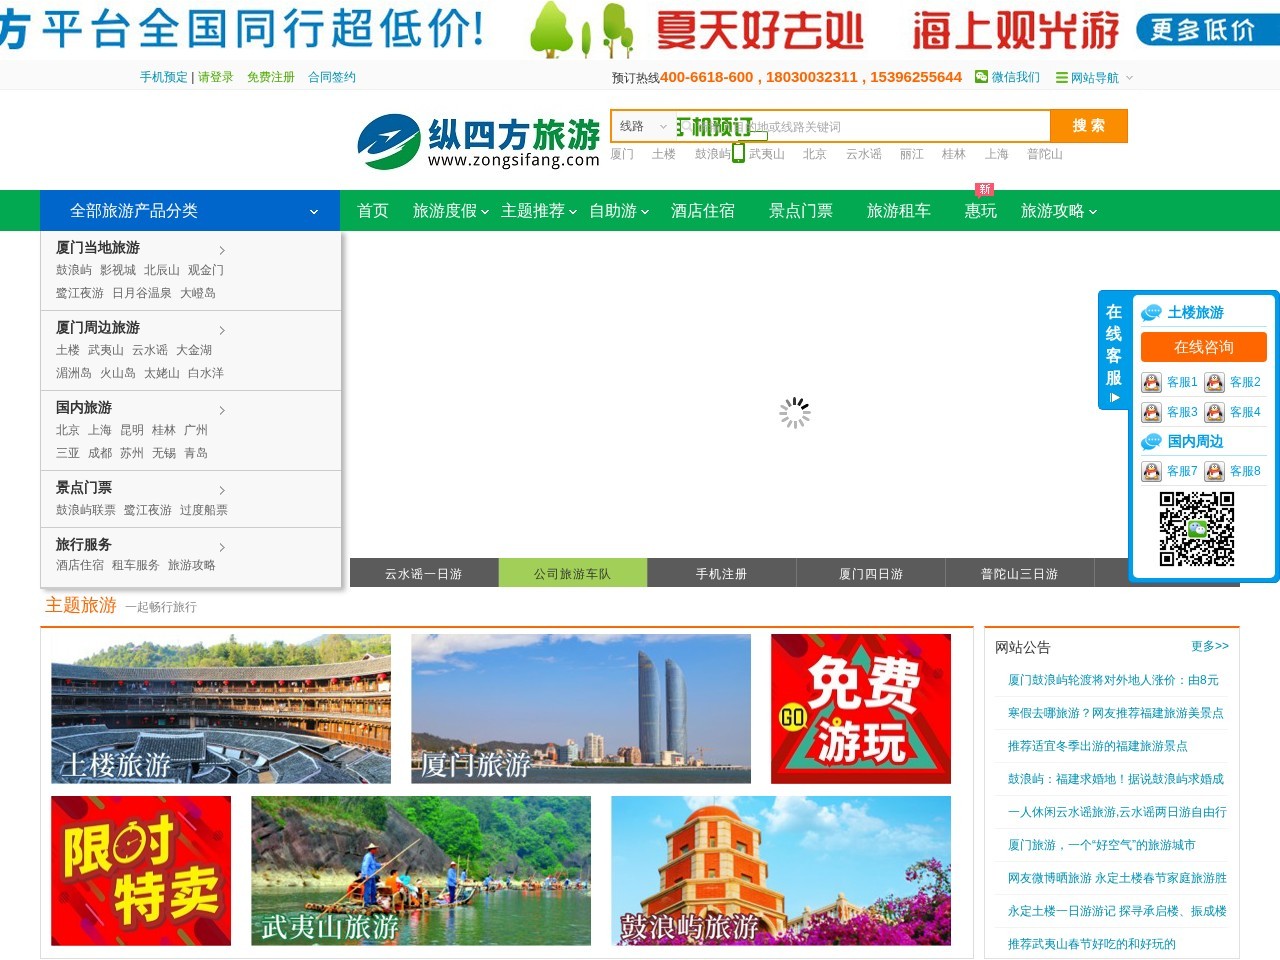Viewport: 1280px width, 960px height.
Task: Open QQ chat with 客服1
Action: pyautogui.click(x=1171, y=382)
